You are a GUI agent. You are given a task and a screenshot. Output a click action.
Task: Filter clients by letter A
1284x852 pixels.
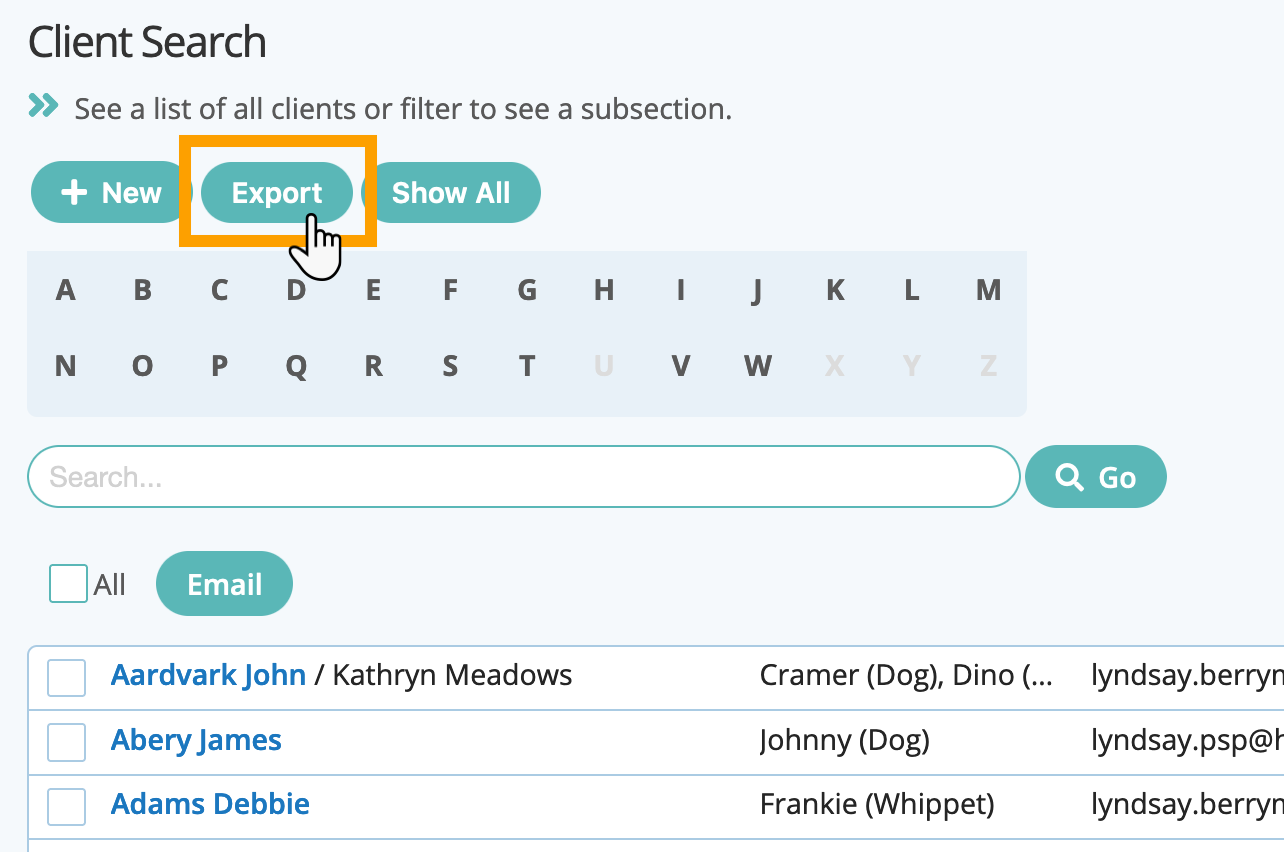66,290
